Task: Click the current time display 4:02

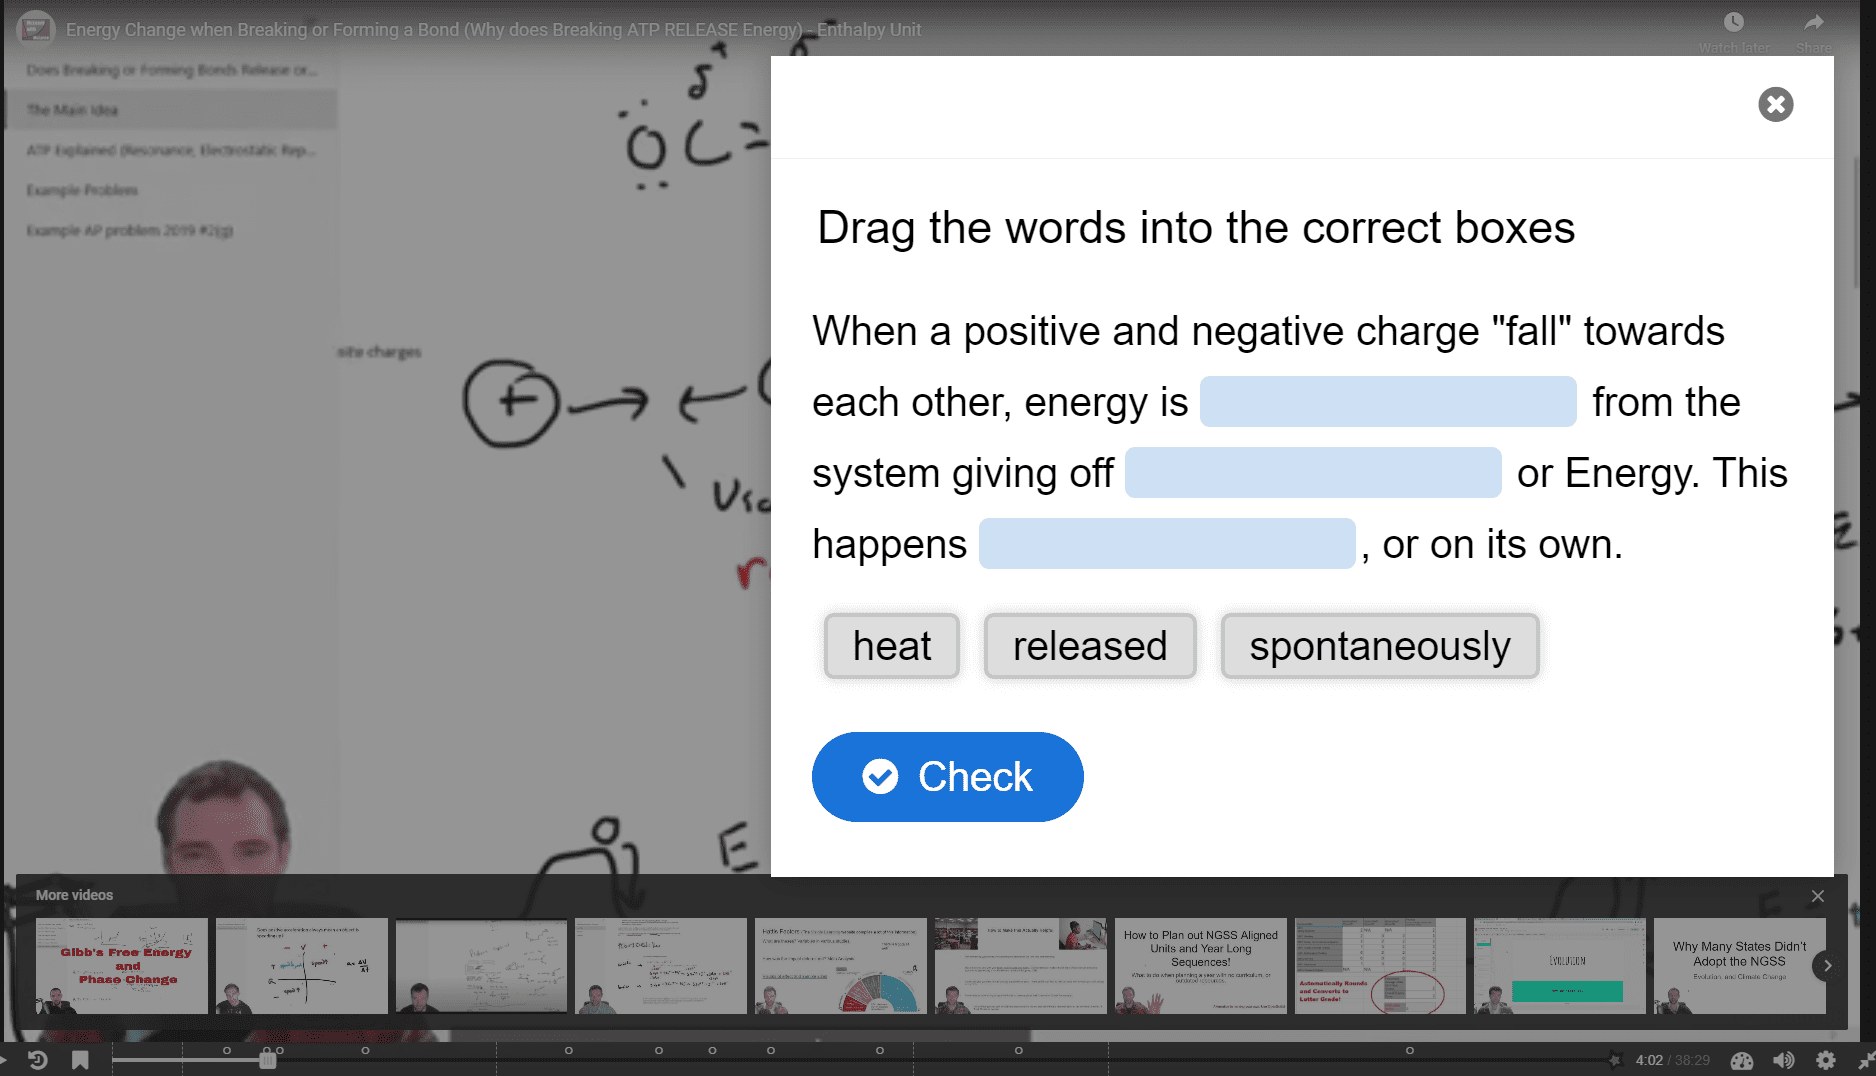Action: point(1649,1060)
